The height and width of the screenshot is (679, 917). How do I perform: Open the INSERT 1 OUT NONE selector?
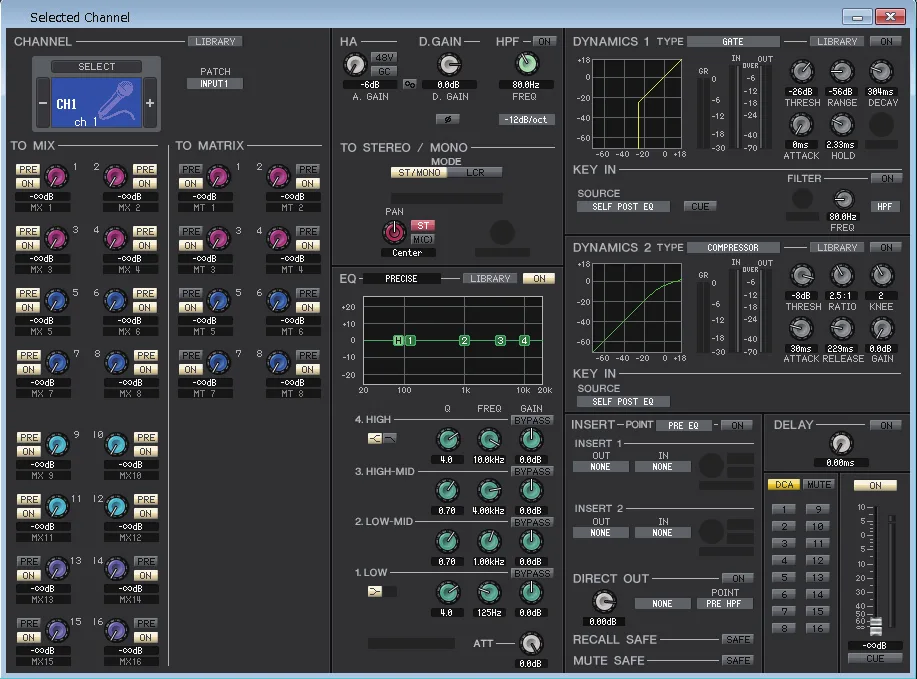pos(601,467)
